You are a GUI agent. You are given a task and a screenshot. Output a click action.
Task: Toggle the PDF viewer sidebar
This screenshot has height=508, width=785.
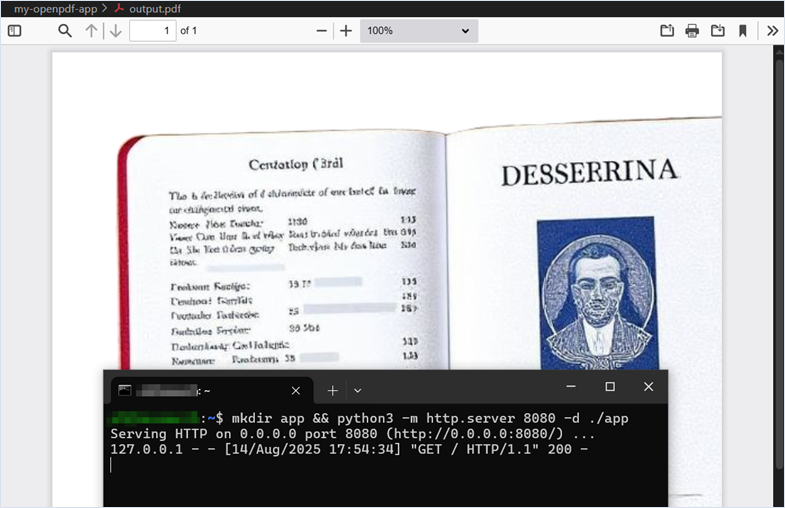click(x=15, y=31)
